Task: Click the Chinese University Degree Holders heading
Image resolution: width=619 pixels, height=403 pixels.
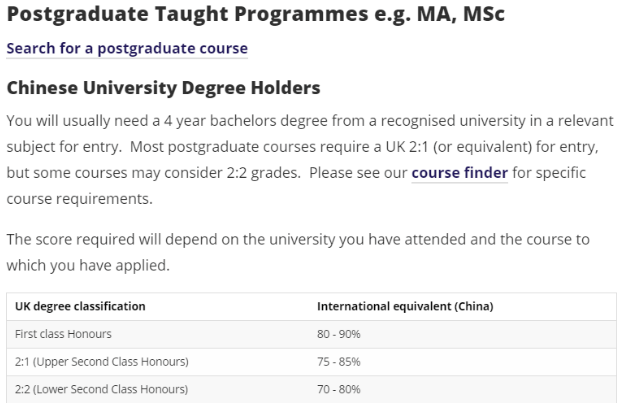Action: point(163,88)
